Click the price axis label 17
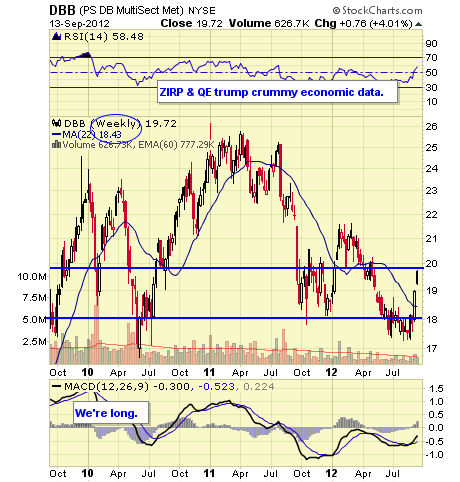The image size is (460, 482). (431, 349)
